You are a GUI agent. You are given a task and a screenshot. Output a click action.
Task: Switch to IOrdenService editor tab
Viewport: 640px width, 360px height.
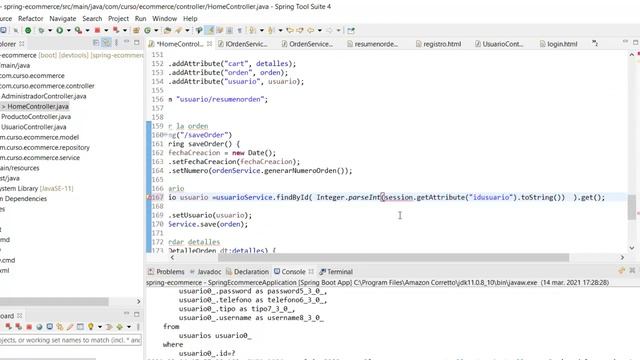pyautogui.click(x=243, y=44)
